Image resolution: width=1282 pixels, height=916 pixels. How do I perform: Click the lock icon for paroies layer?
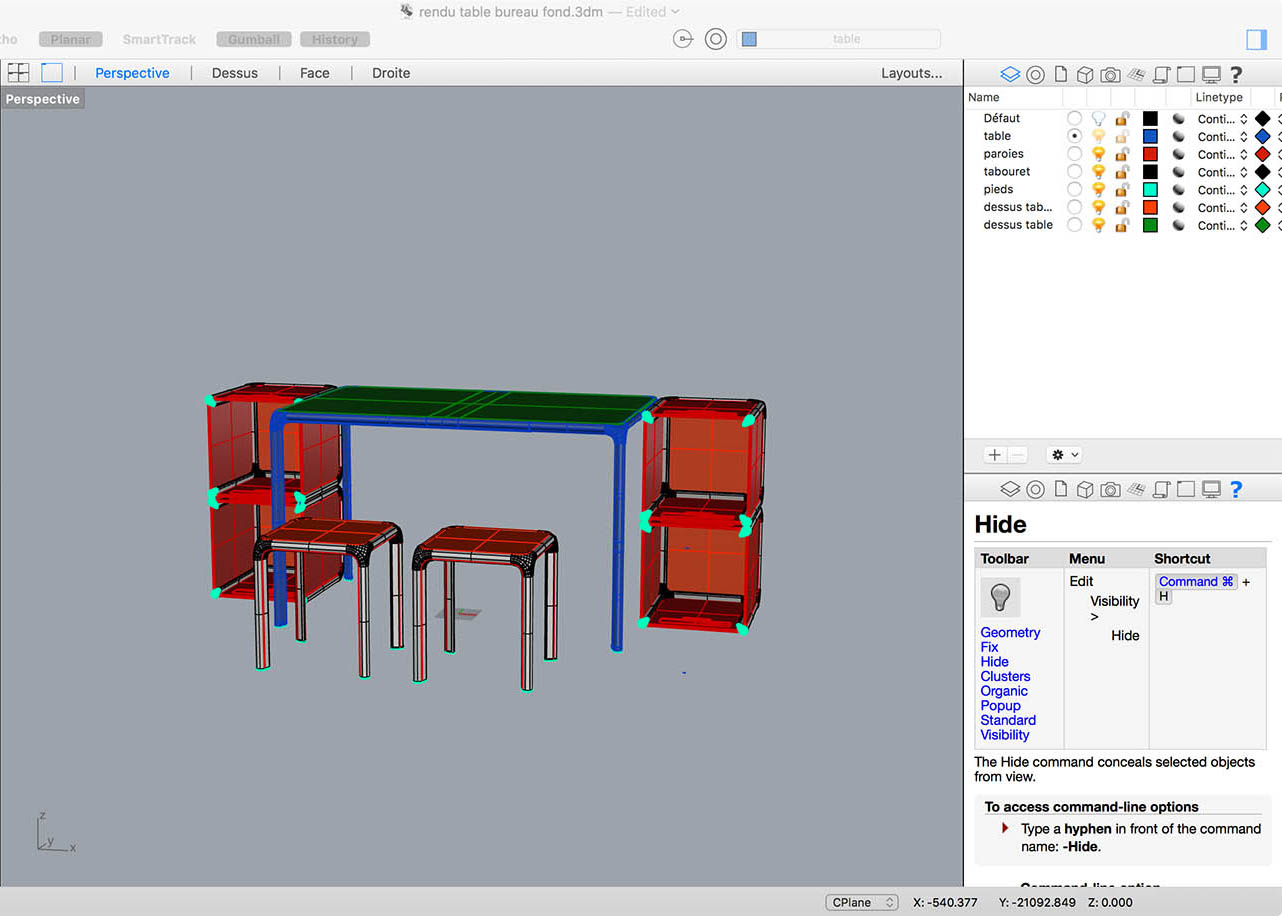1123,154
